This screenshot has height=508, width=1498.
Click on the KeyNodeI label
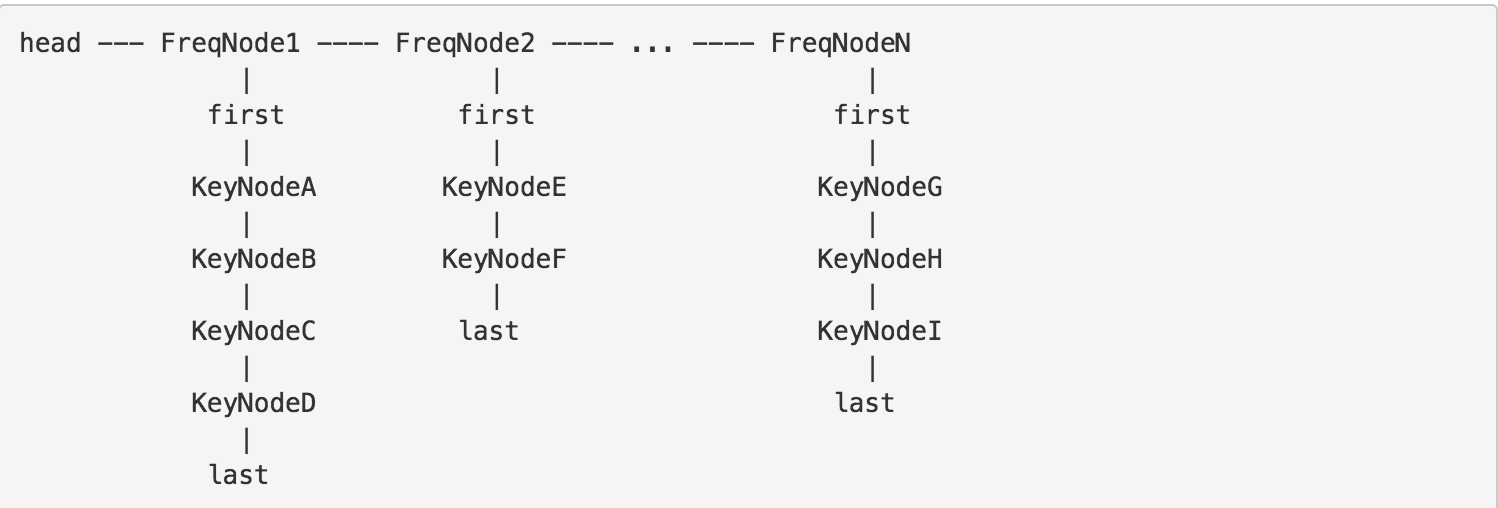point(880,332)
